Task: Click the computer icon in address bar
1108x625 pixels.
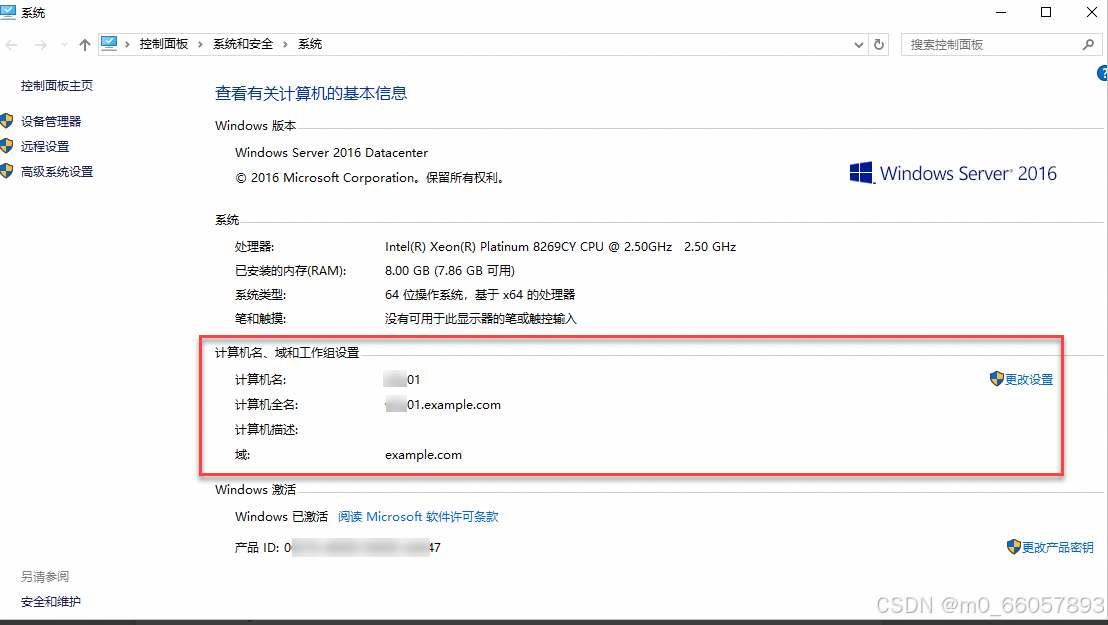Action: coord(109,44)
